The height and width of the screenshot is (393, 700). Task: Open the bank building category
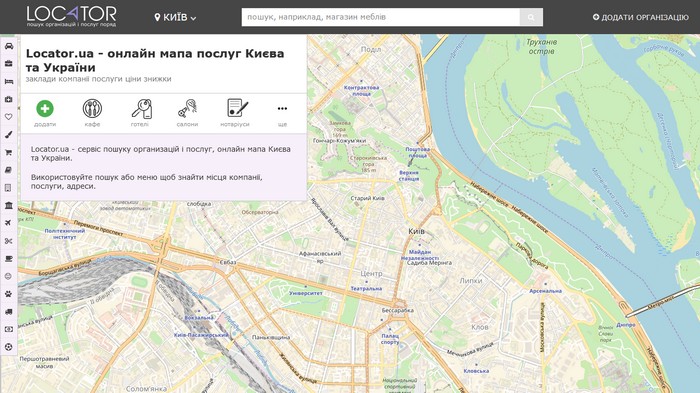tap(8, 205)
